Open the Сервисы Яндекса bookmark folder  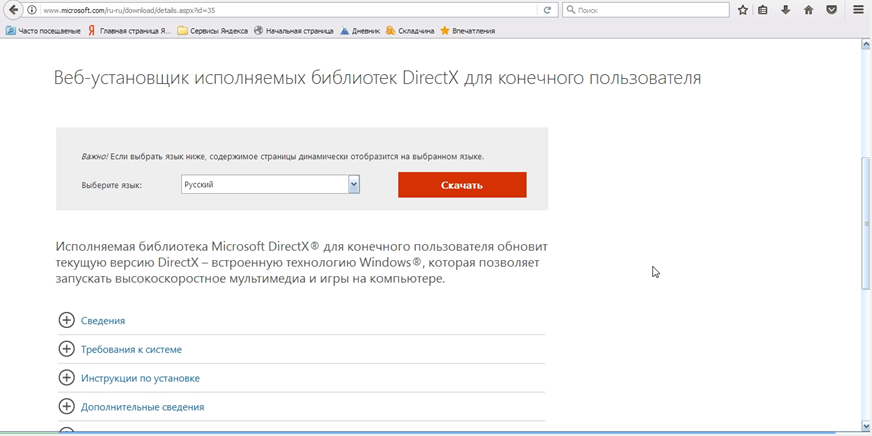point(213,31)
